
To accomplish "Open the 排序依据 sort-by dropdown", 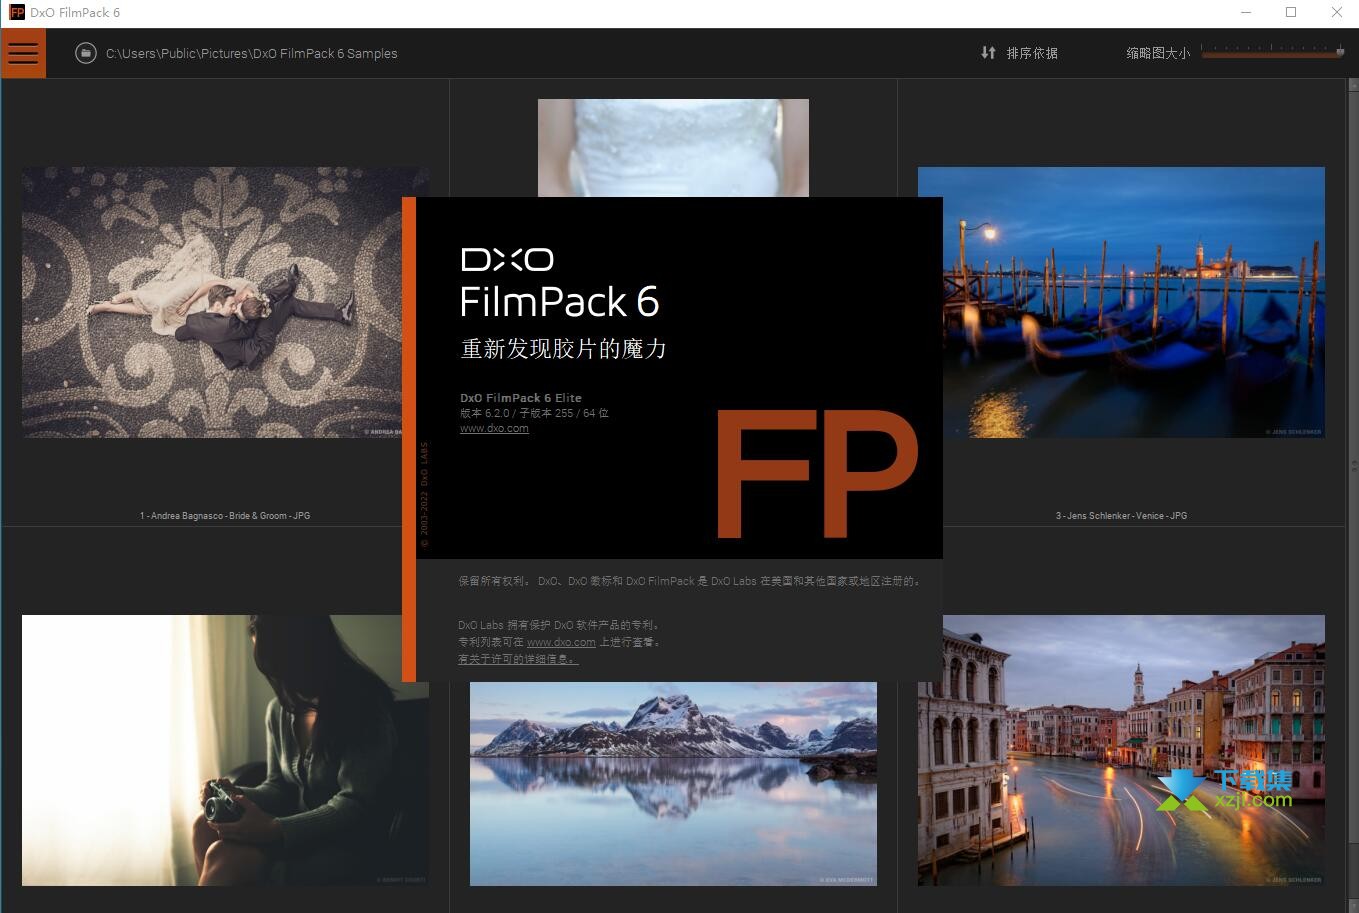I will pos(1019,53).
